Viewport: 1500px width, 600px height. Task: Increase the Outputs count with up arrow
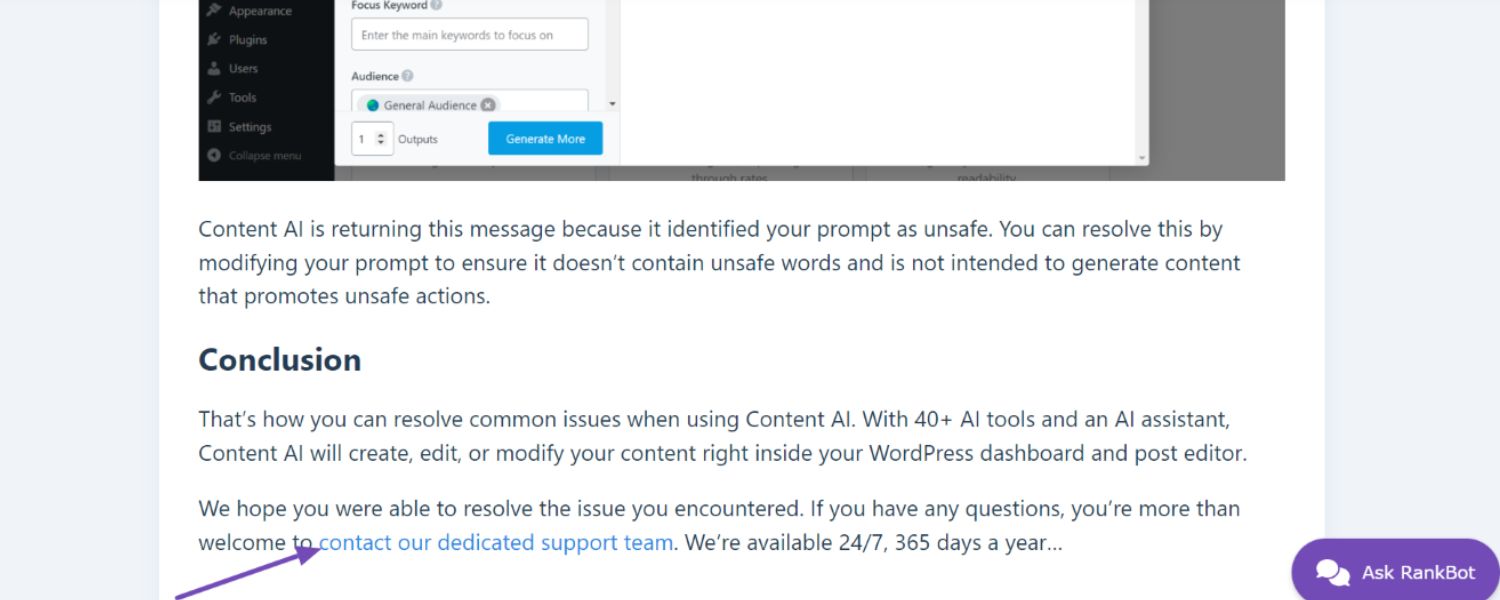[x=381, y=134]
